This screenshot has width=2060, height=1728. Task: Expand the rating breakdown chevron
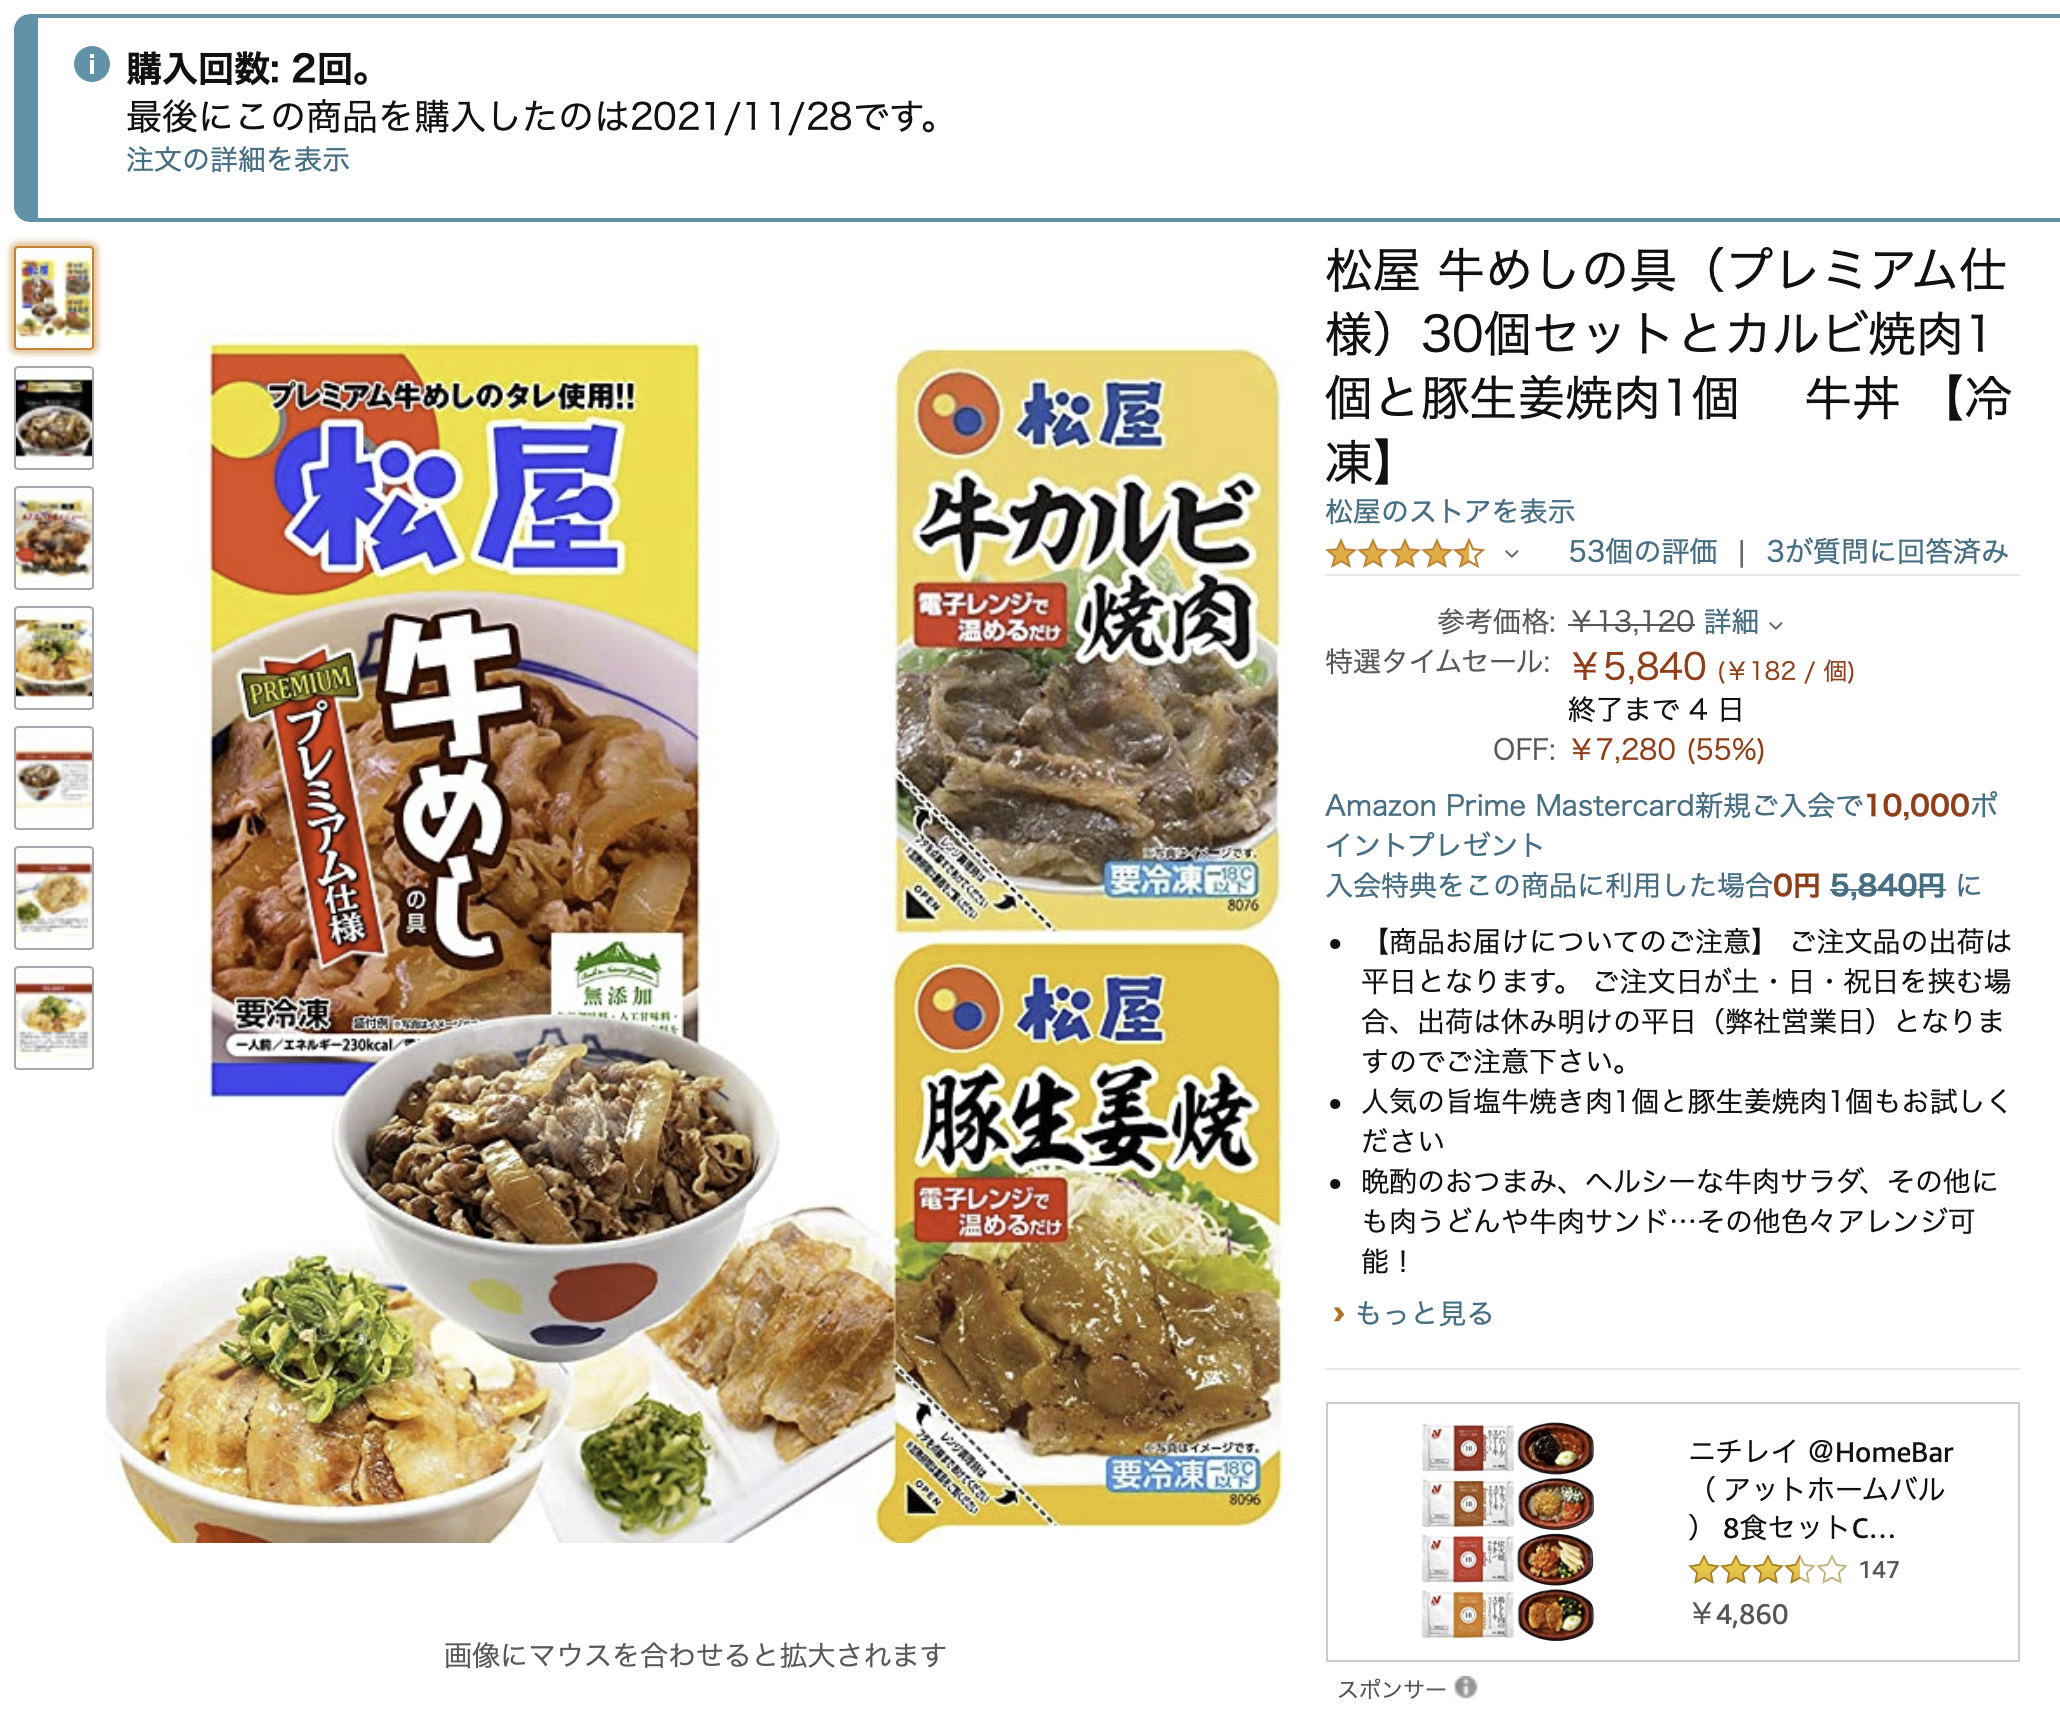[x=1511, y=554]
